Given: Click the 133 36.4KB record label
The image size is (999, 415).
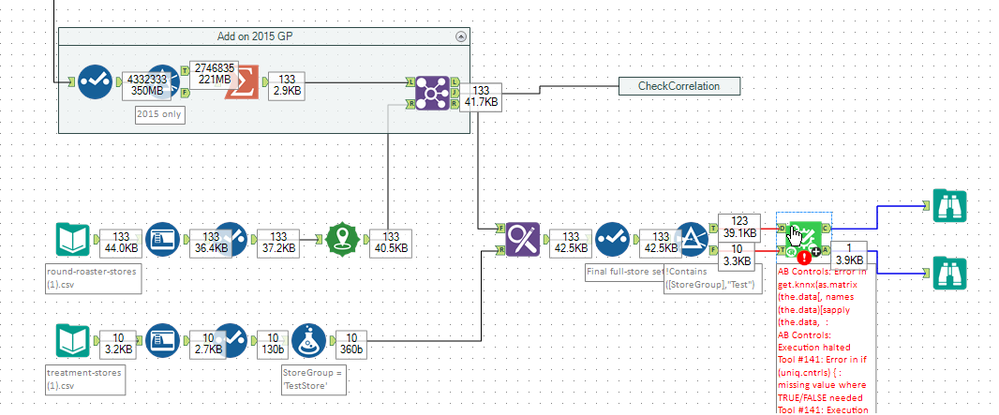Looking at the screenshot, I should [211, 243].
